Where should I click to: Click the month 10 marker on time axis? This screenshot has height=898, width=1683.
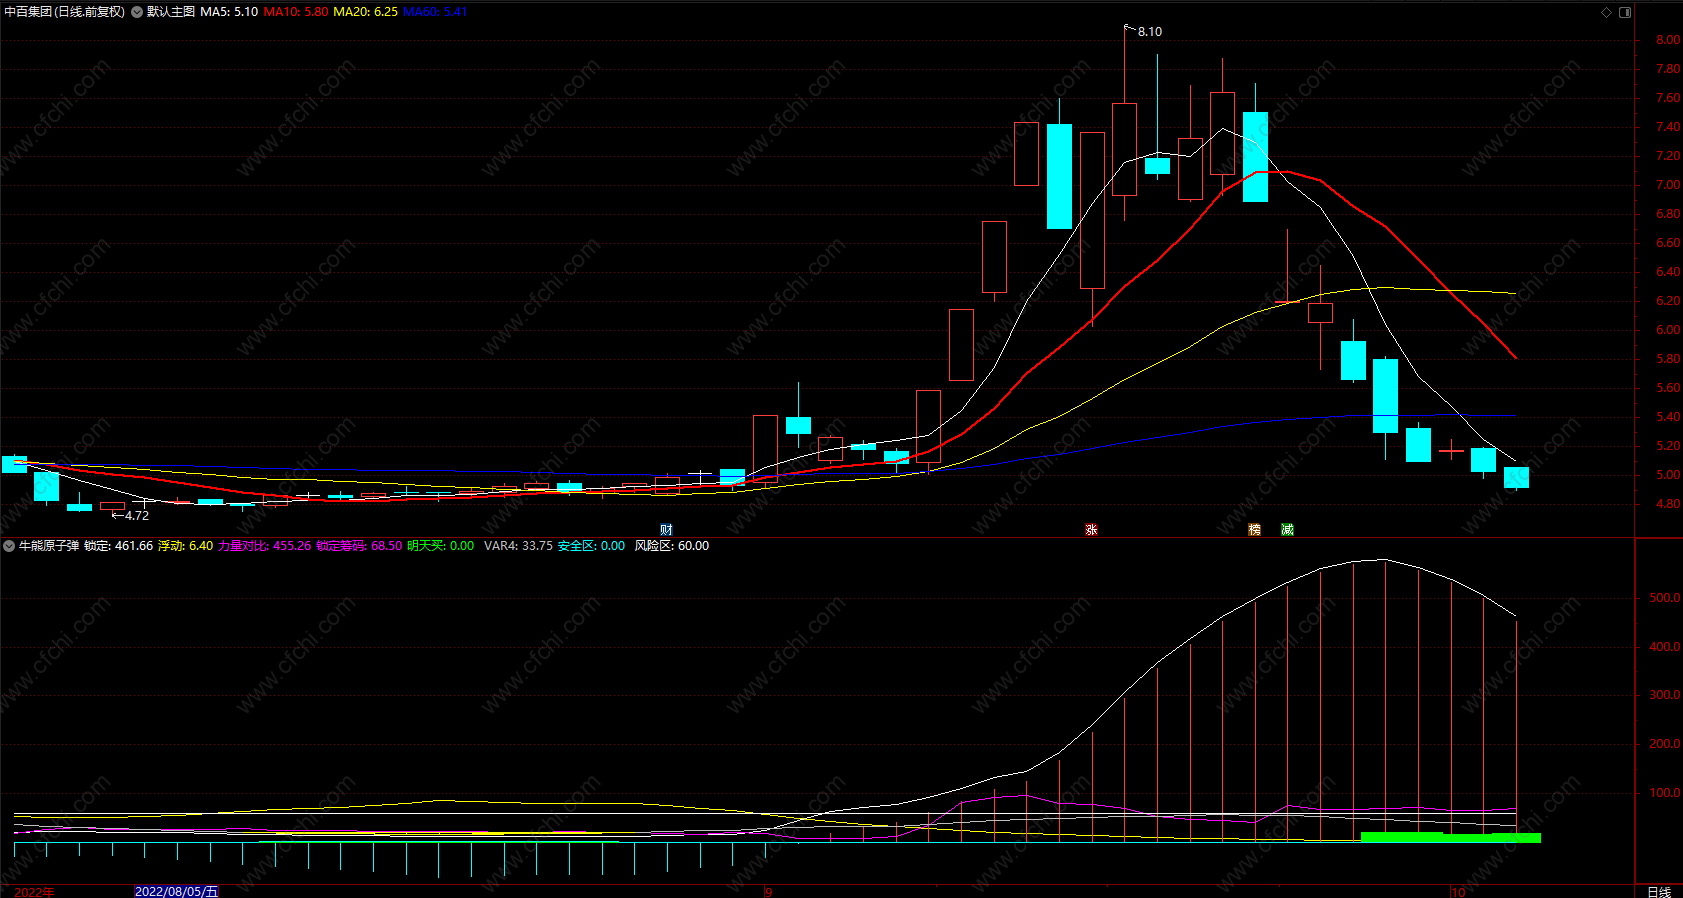coord(1458,892)
